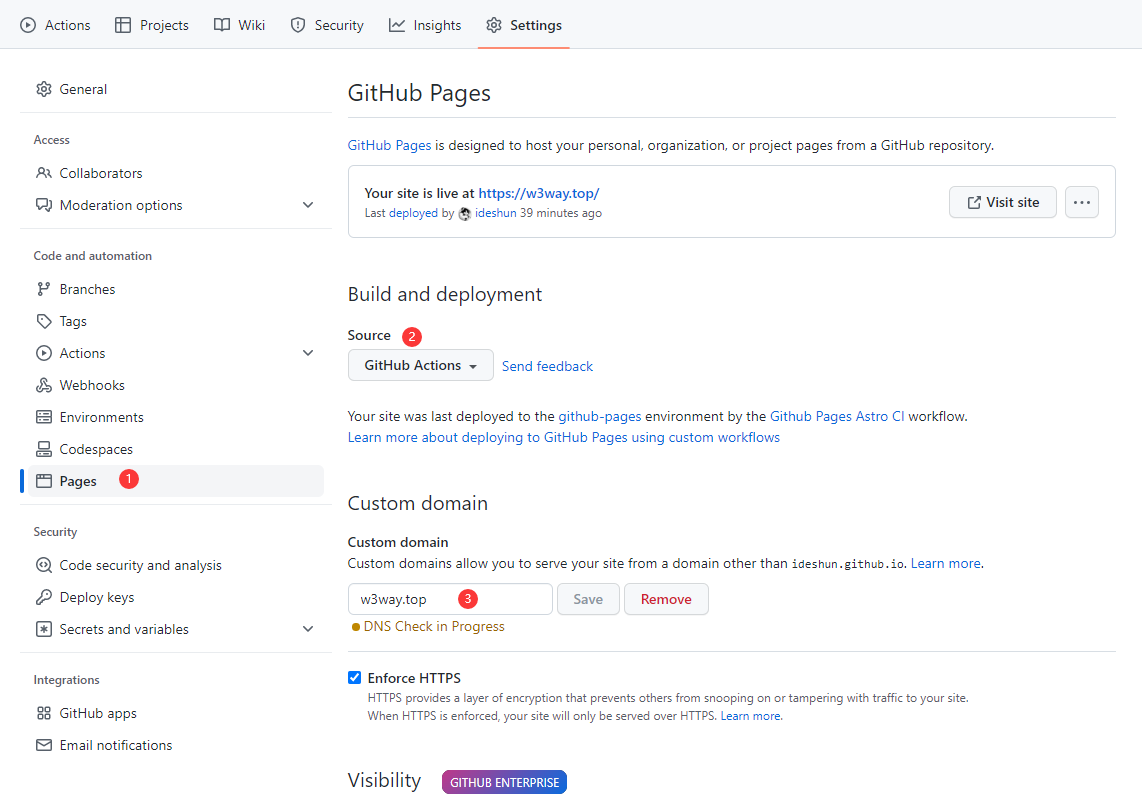
Task: Click the github-pages environment link
Action: [x=599, y=416]
